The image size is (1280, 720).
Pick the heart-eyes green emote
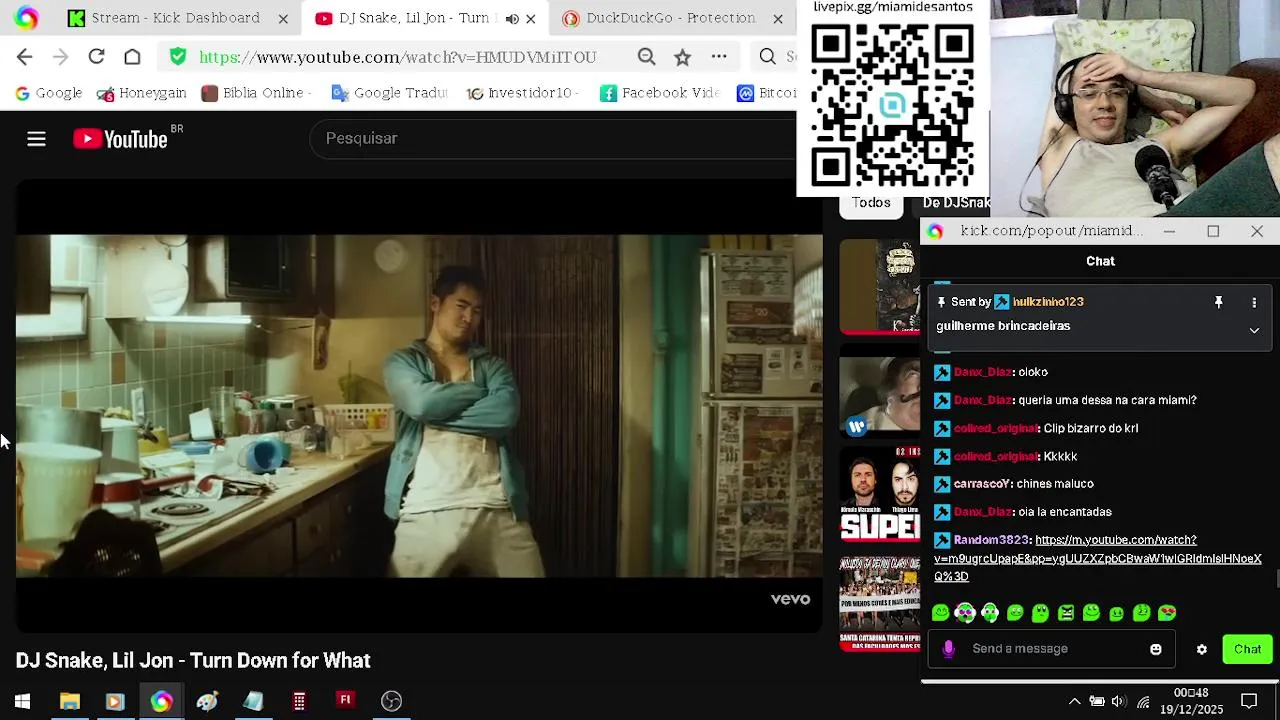[x=1167, y=613]
